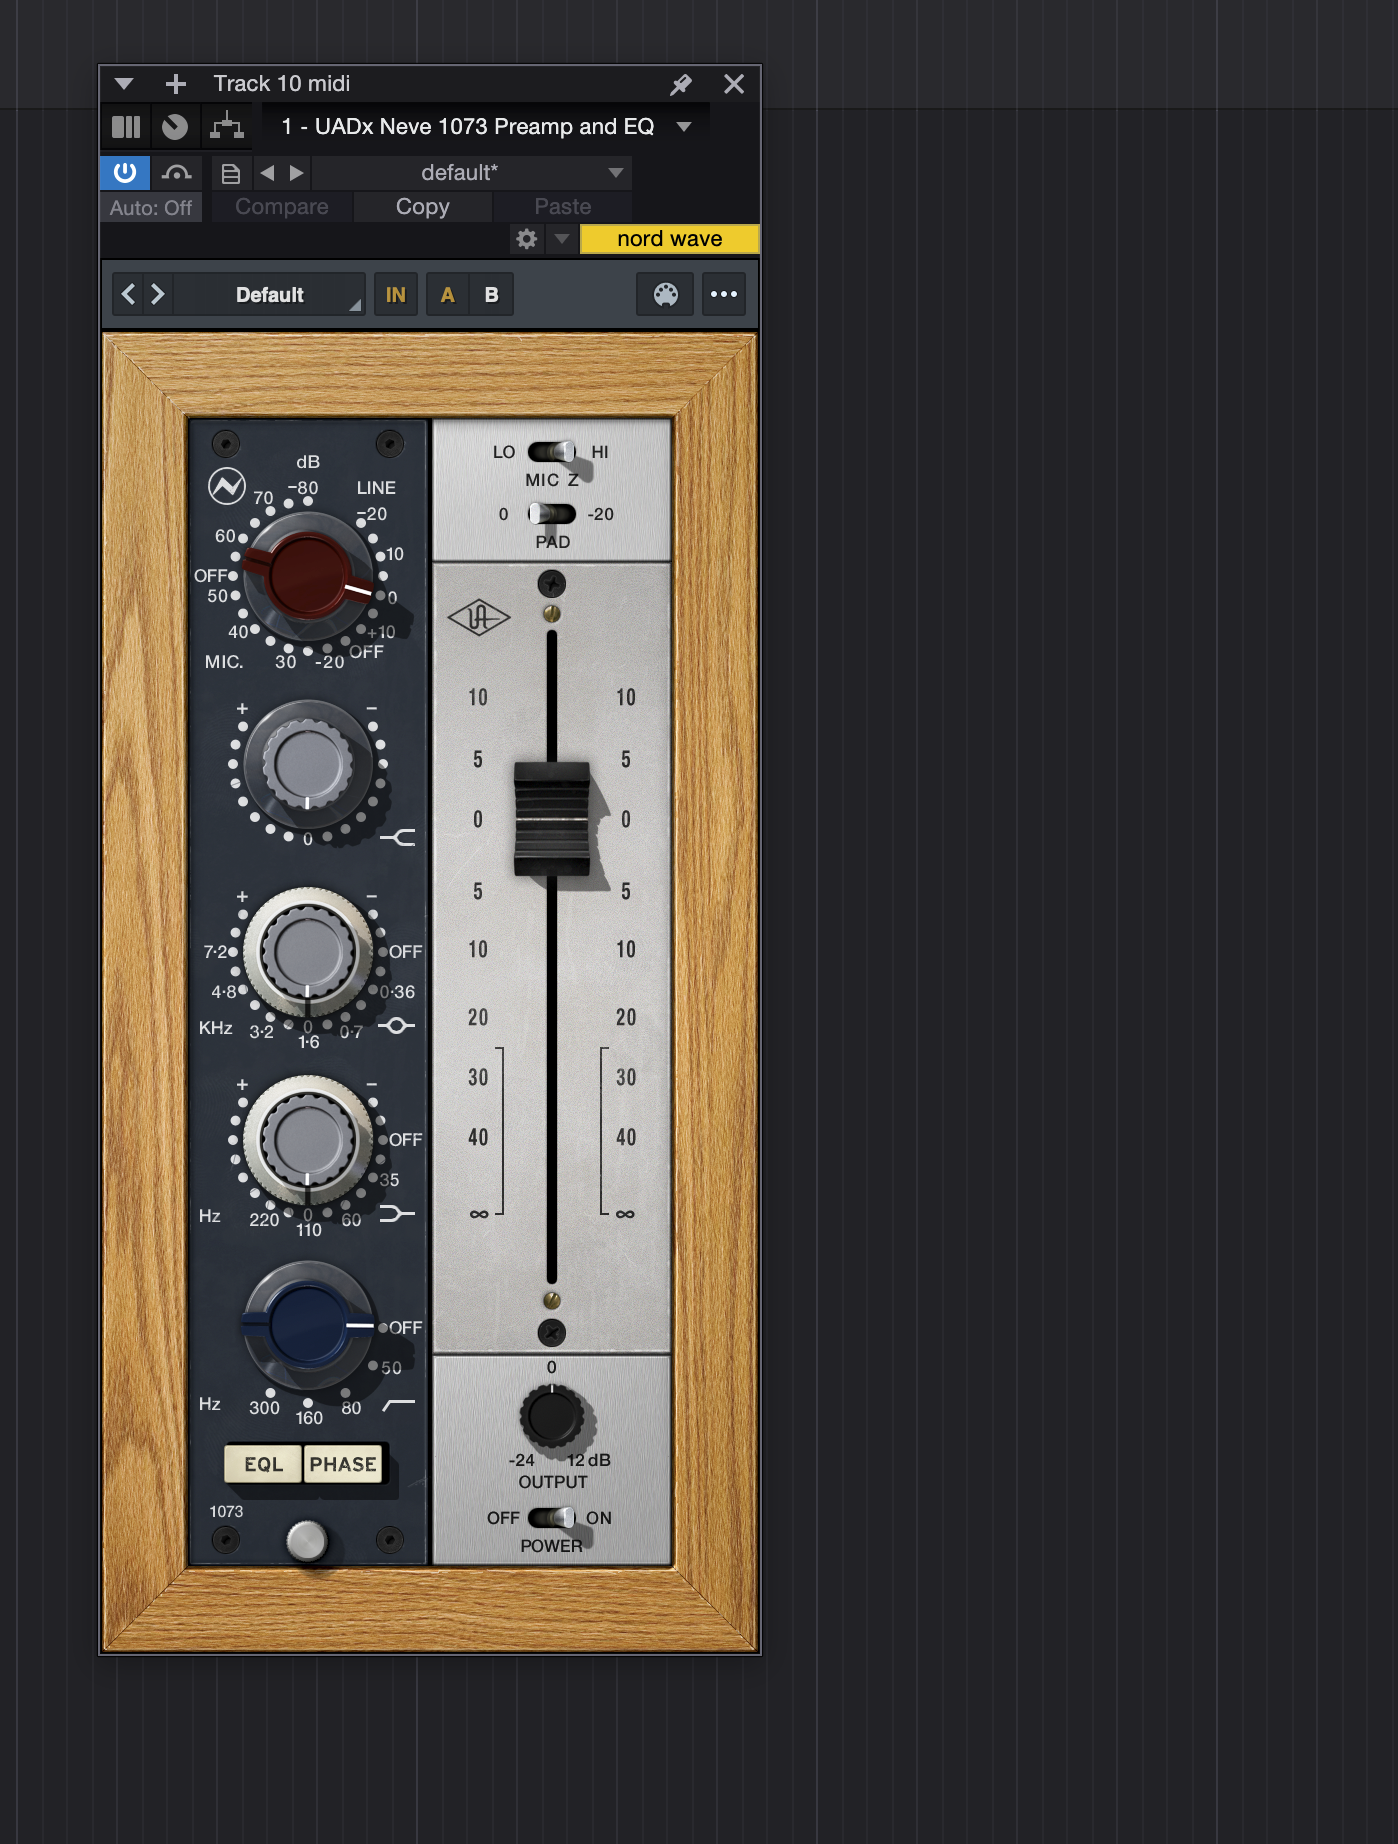Click the high shelf curve symbol

[x=399, y=837]
